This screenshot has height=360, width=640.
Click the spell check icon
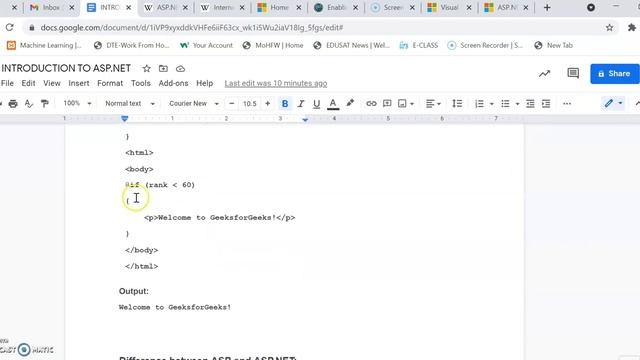29,104
